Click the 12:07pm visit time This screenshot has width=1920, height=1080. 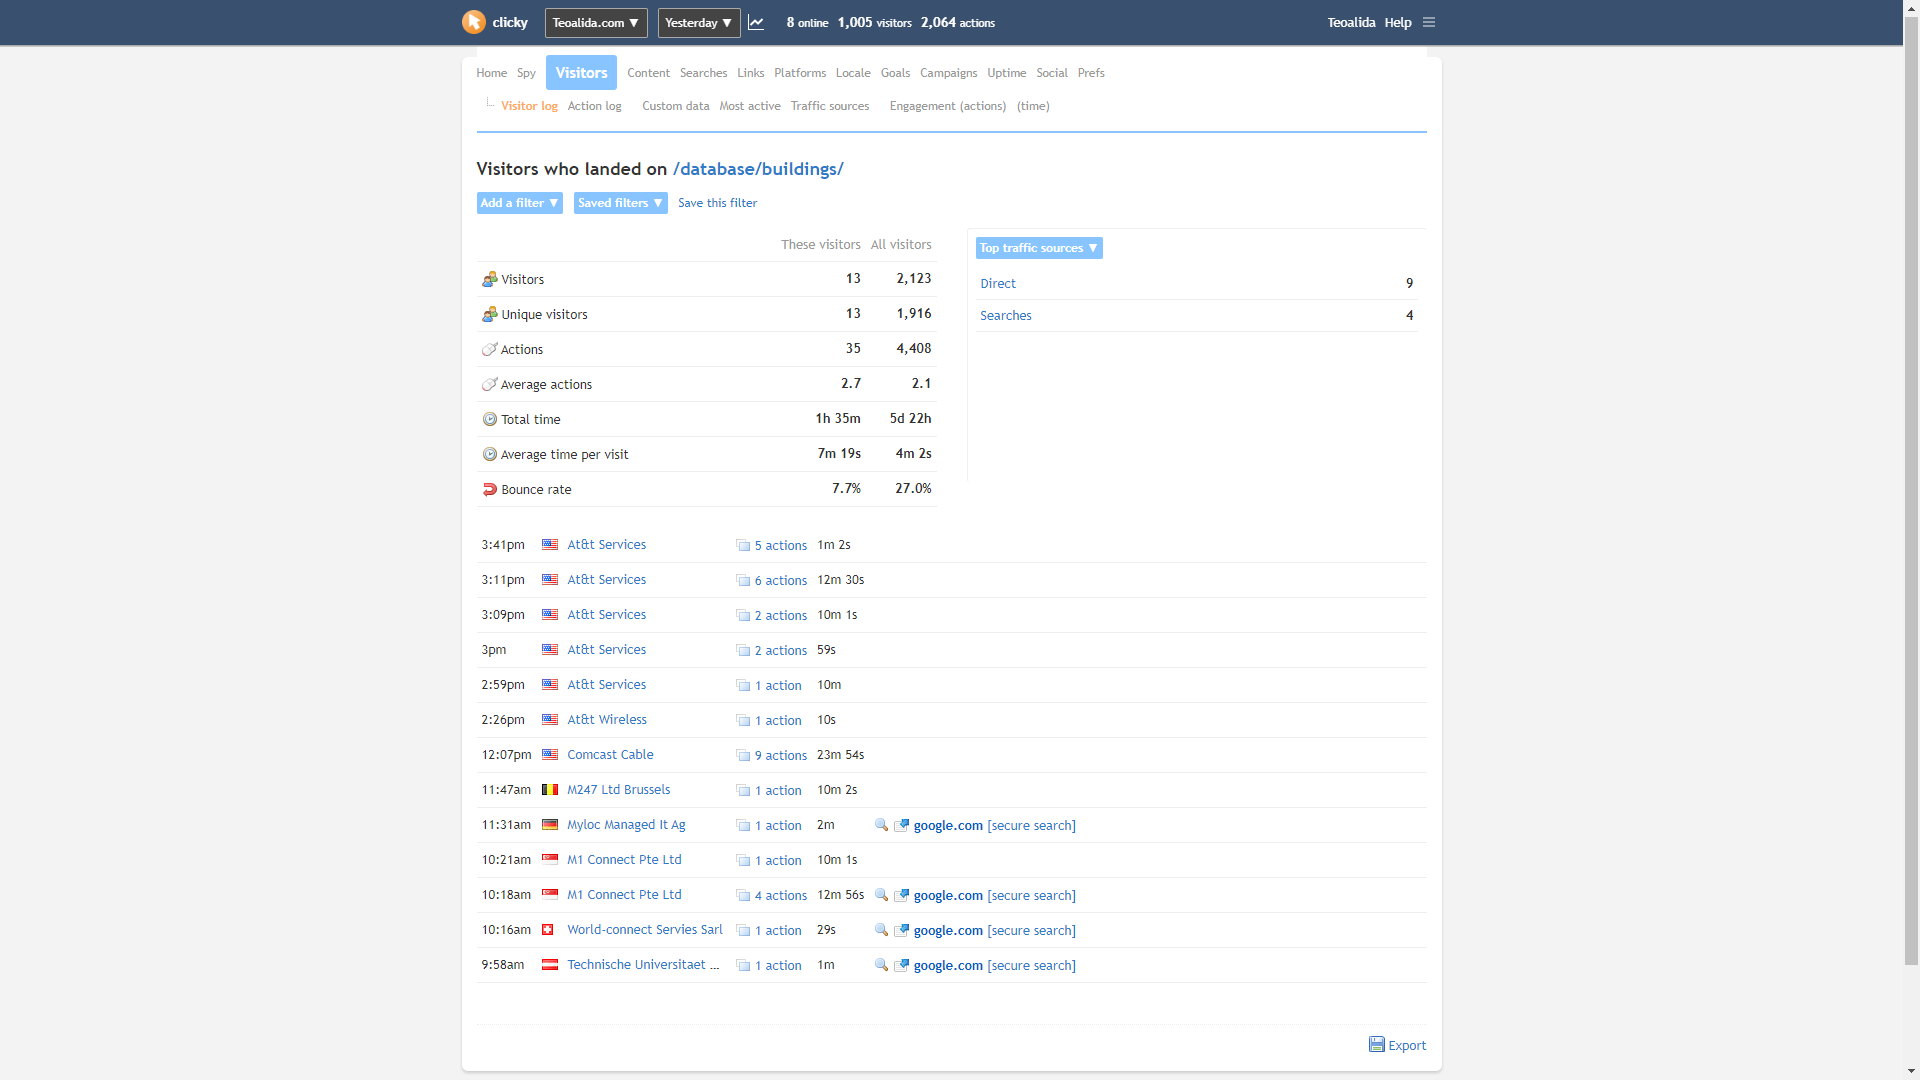coord(506,755)
